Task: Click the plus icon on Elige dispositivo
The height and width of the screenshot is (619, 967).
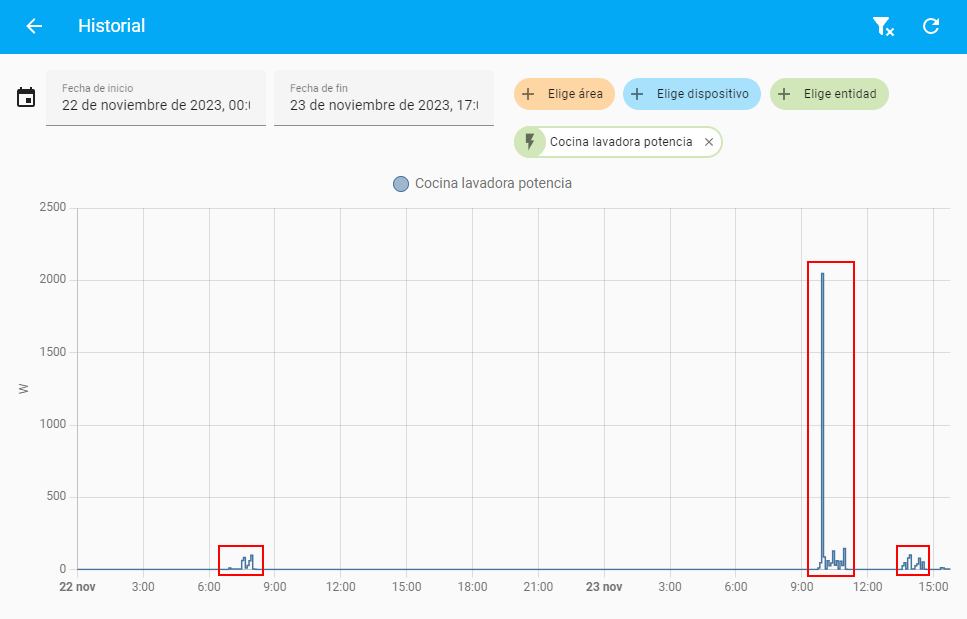Action: point(637,94)
